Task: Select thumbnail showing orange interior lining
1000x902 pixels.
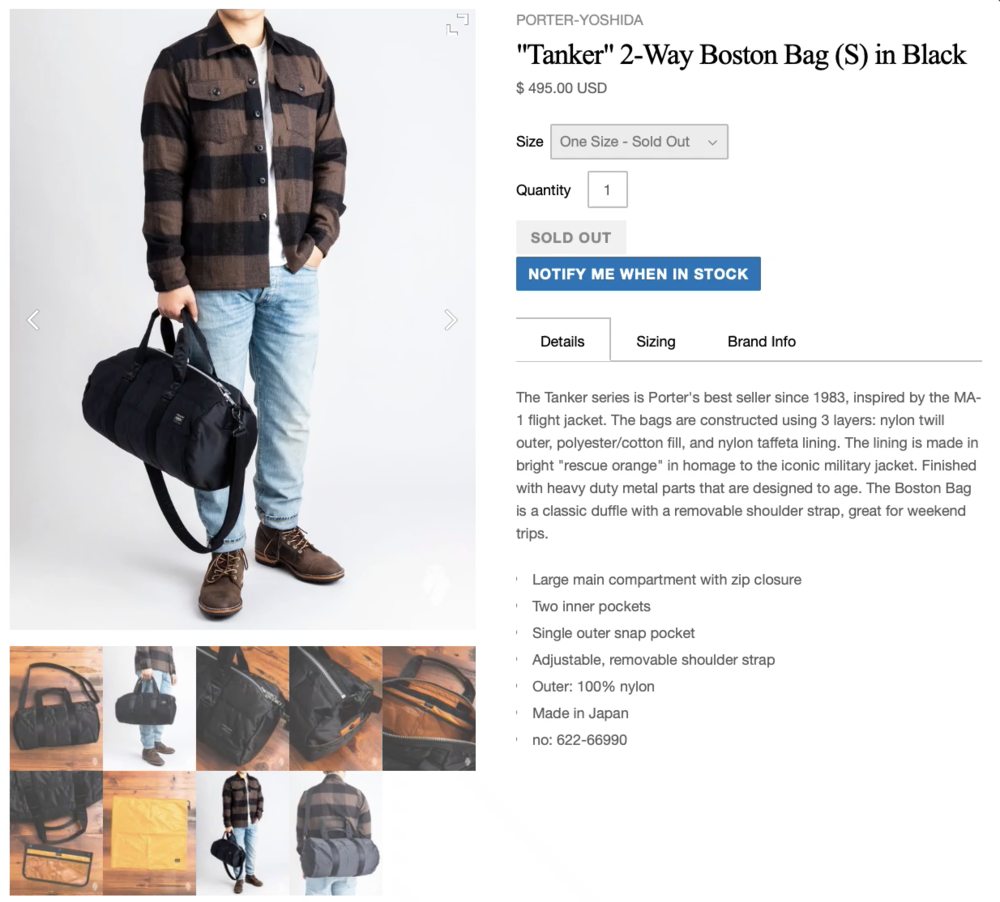Action: [x=429, y=708]
